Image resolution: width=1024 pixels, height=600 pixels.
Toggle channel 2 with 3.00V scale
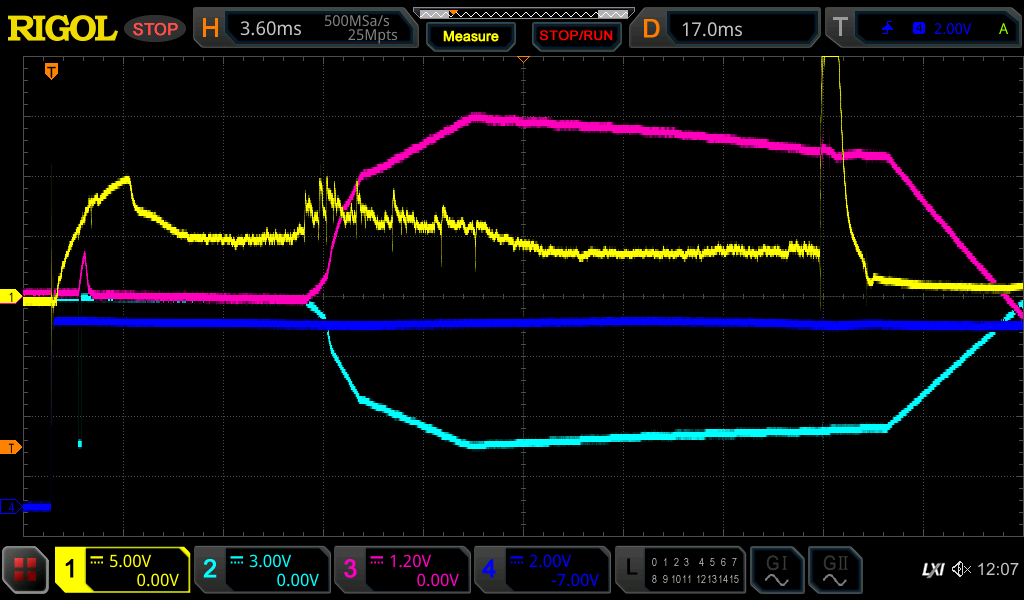click(x=261, y=571)
